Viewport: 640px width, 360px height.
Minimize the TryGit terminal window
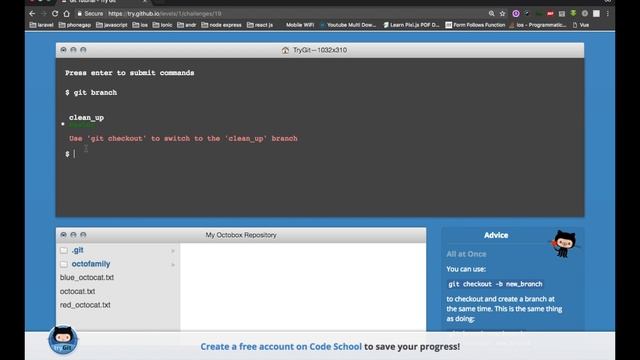point(73,50)
